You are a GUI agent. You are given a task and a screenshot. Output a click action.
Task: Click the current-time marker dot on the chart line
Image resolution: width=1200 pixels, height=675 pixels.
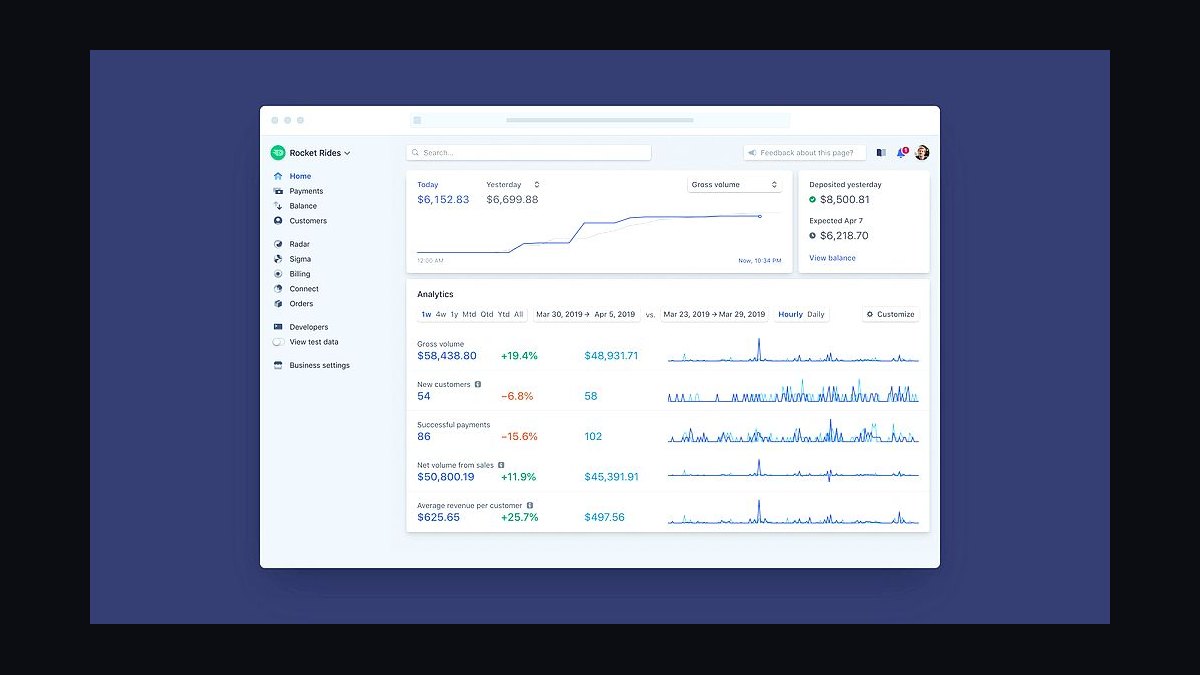pos(759,216)
